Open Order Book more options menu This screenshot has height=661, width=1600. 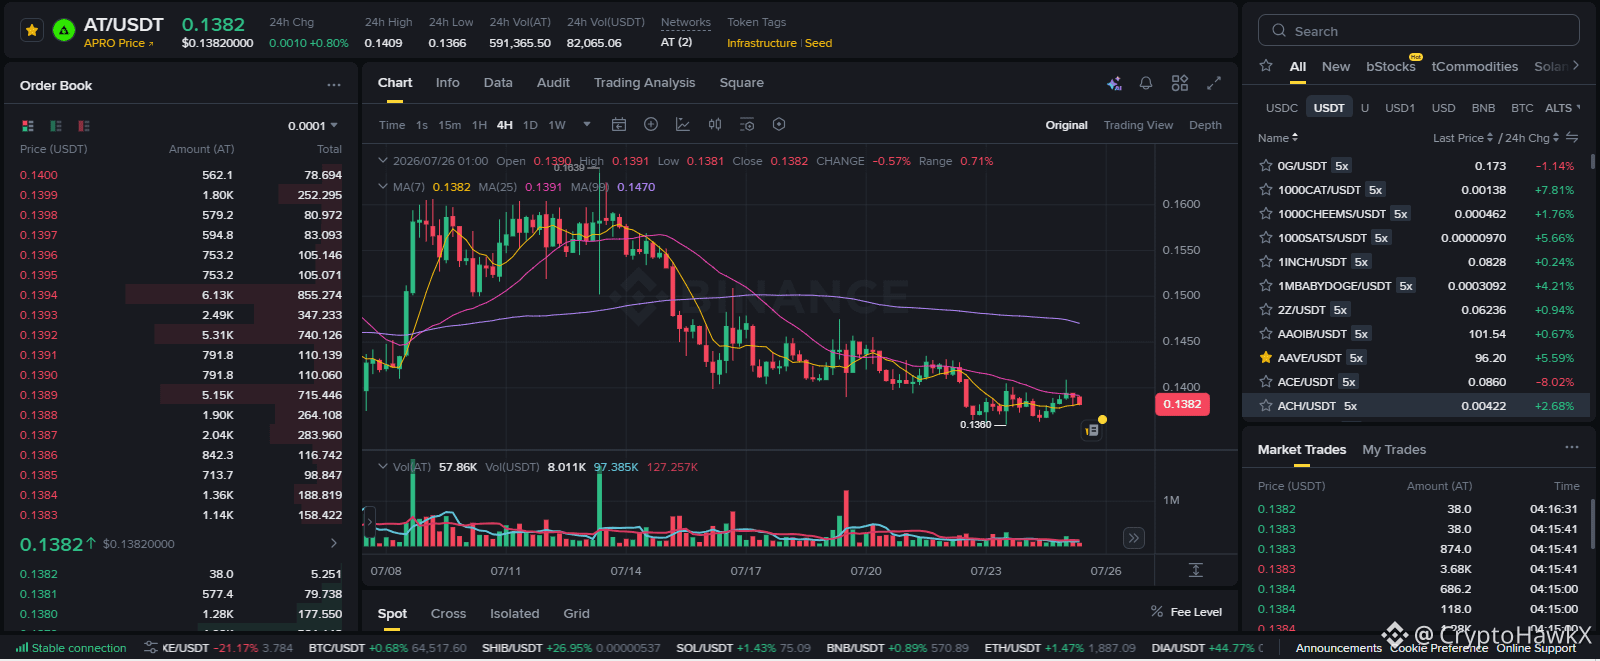(334, 85)
